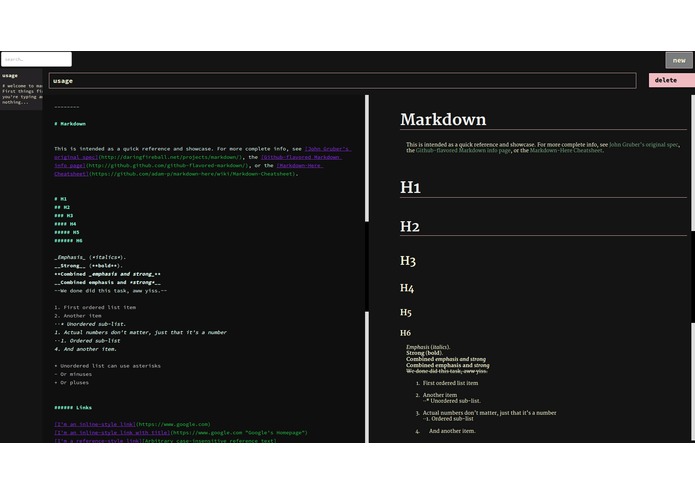Click '_Emphasis_' line in editor
The width and height of the screenshot is (695, 494).
coord(90,257)
